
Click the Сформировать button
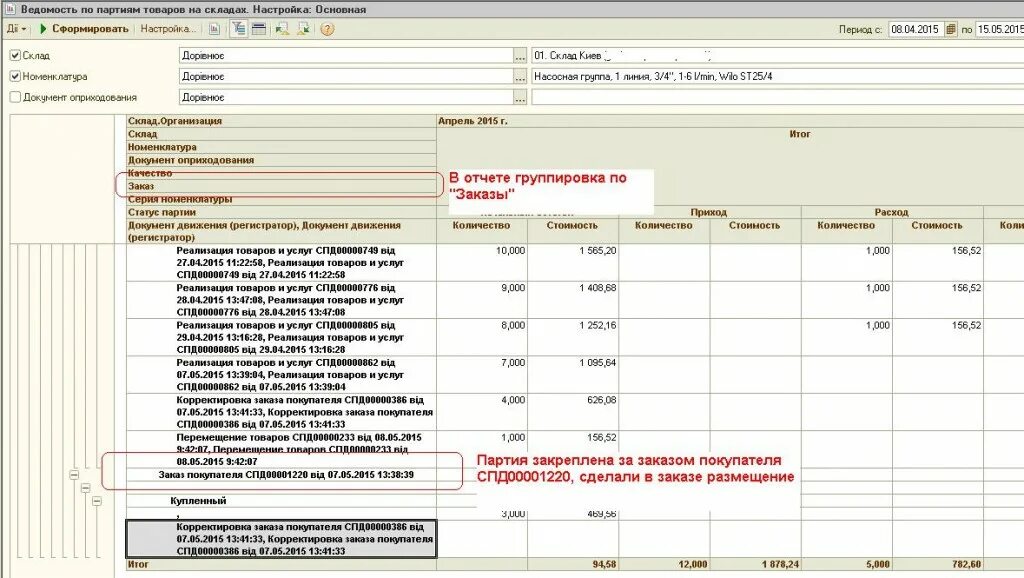click(84, 29)
